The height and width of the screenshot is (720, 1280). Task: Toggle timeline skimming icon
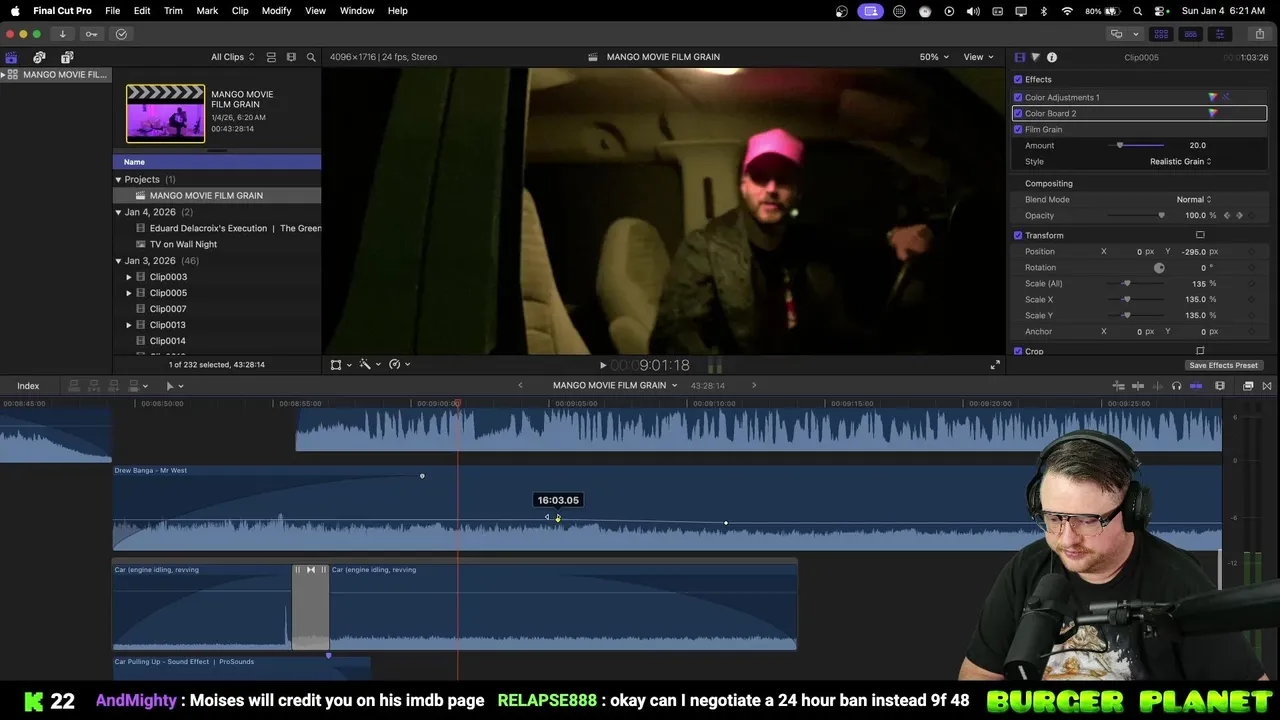click(x=1138, y=386)
